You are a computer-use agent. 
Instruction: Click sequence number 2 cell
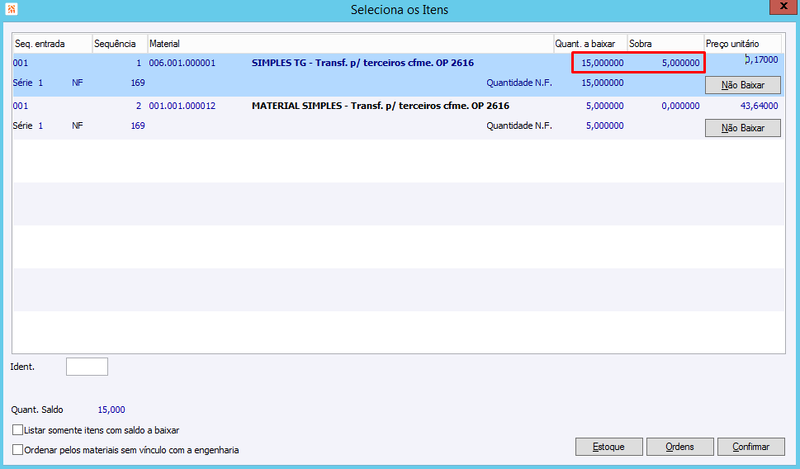coord(138,106)
